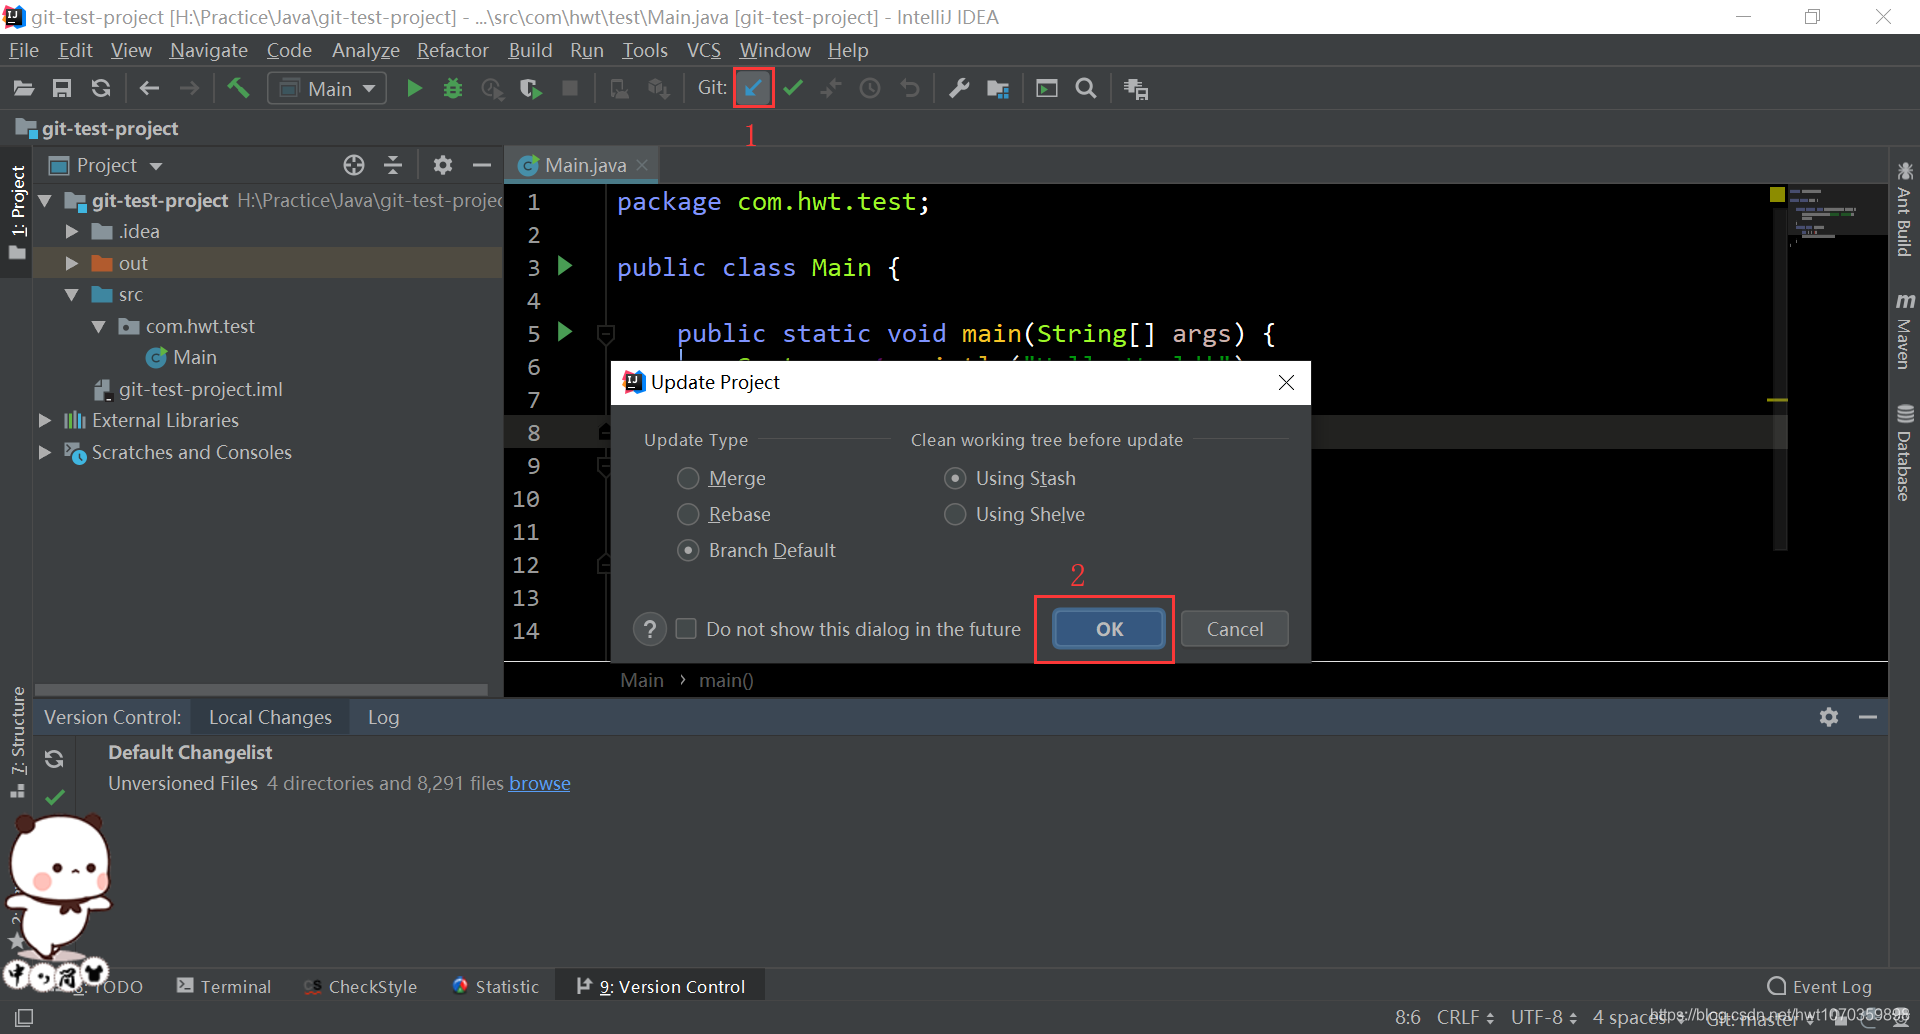Expand the .idea folder

point(72,232)
